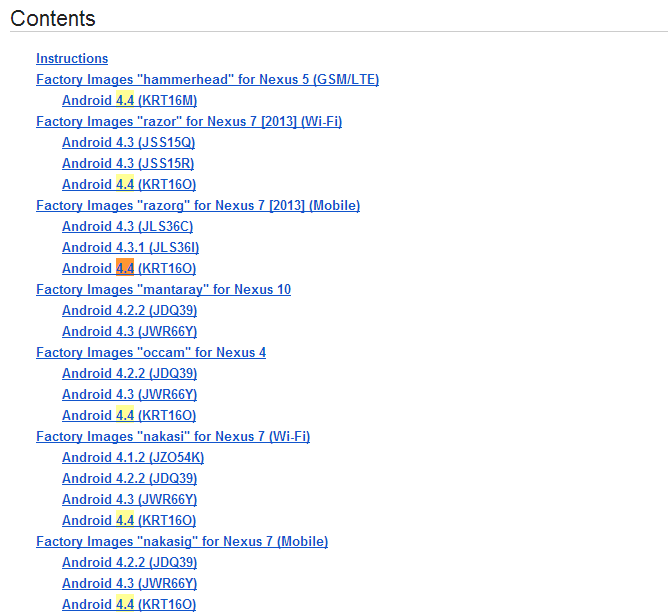The image size is (668, 613).
Task: Open Factory Images "nakasi" for Nexus 7 (Wi-Fi)
Action: (x=173, y=436)
